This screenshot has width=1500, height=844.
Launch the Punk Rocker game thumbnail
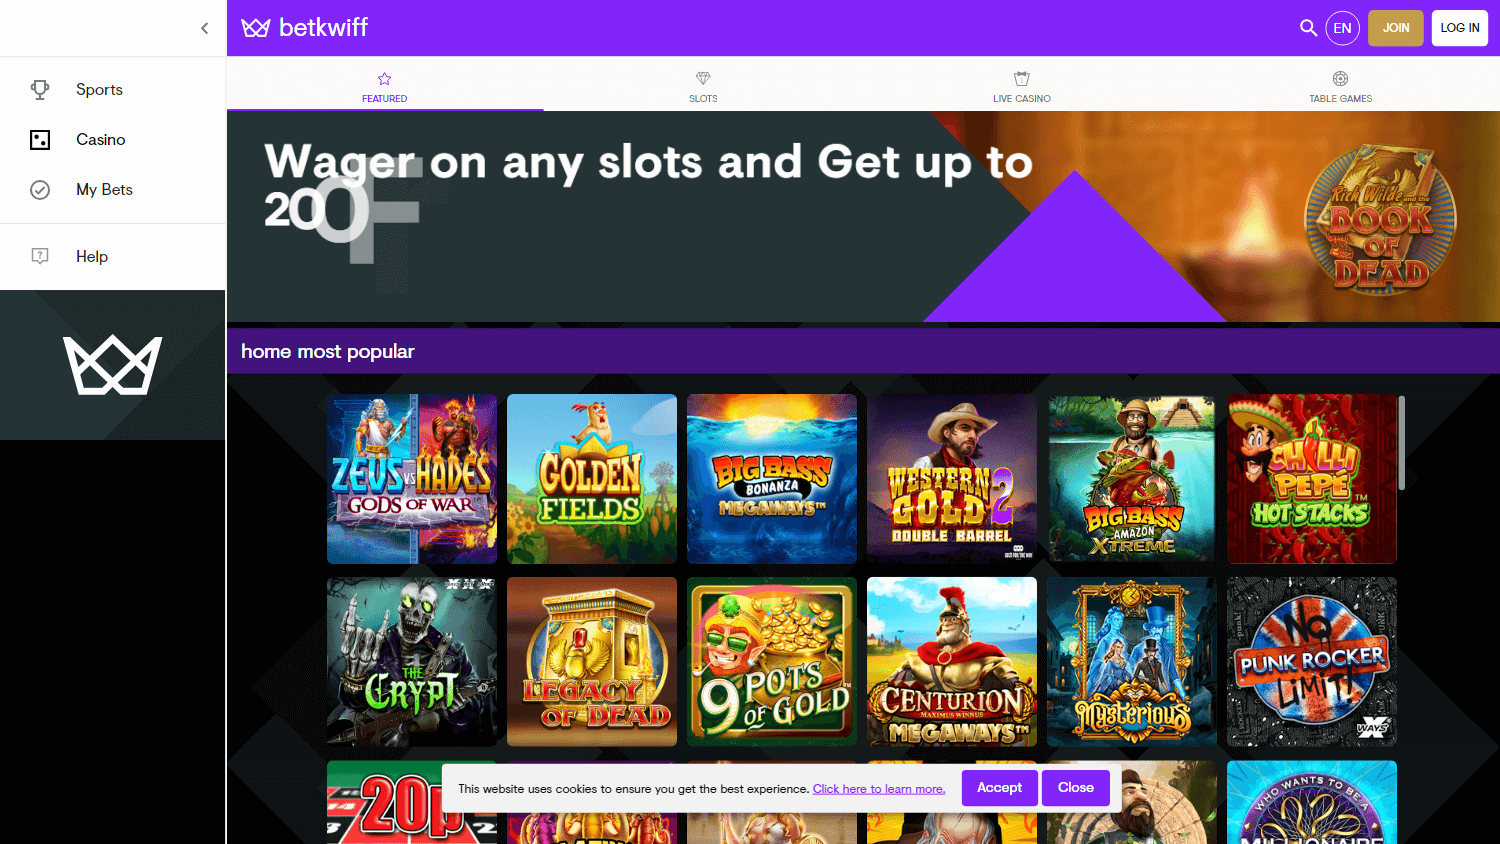(x=1312, y=662)
